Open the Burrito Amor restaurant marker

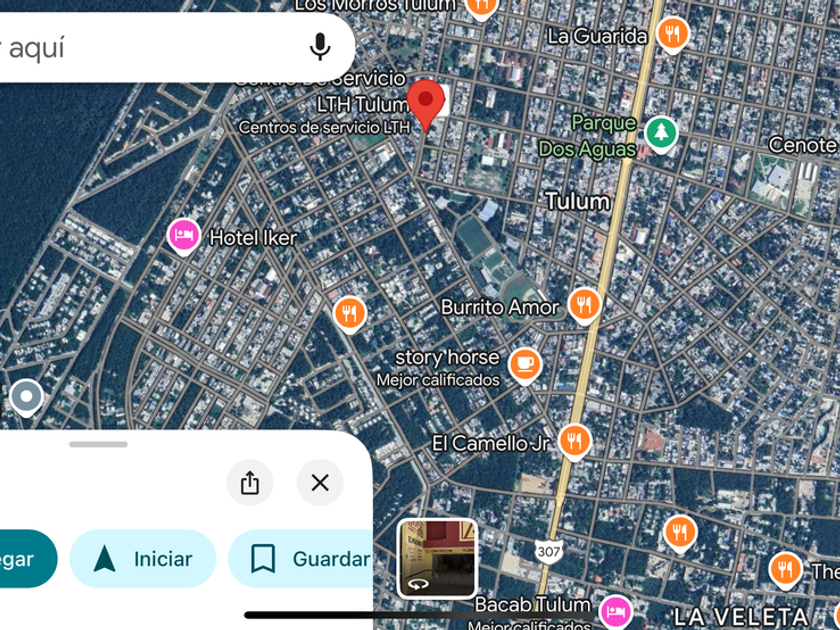[x=584, y=306]
